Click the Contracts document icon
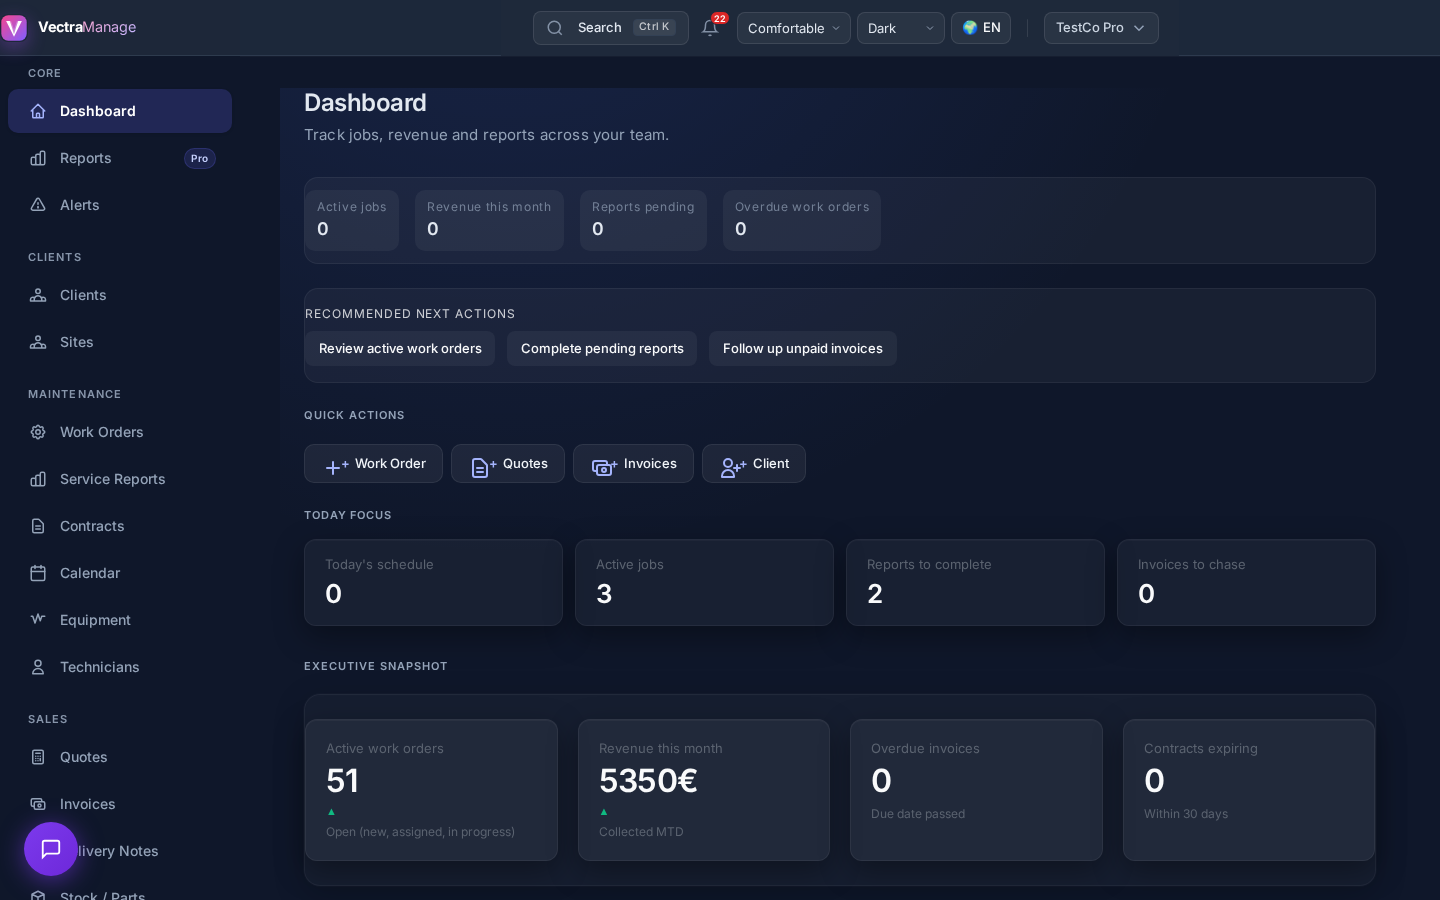 (38, 526)
